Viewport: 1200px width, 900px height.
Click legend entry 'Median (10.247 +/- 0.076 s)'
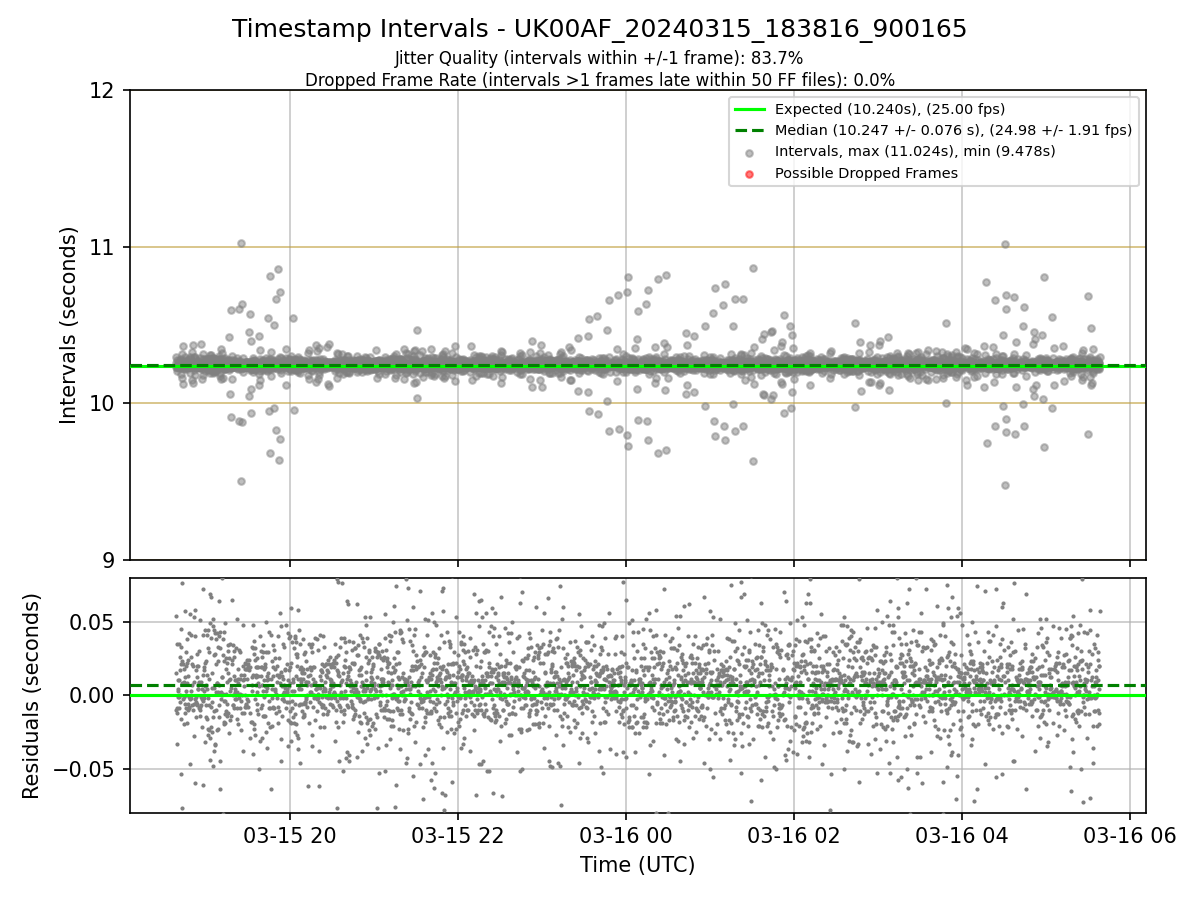point(953,130)
